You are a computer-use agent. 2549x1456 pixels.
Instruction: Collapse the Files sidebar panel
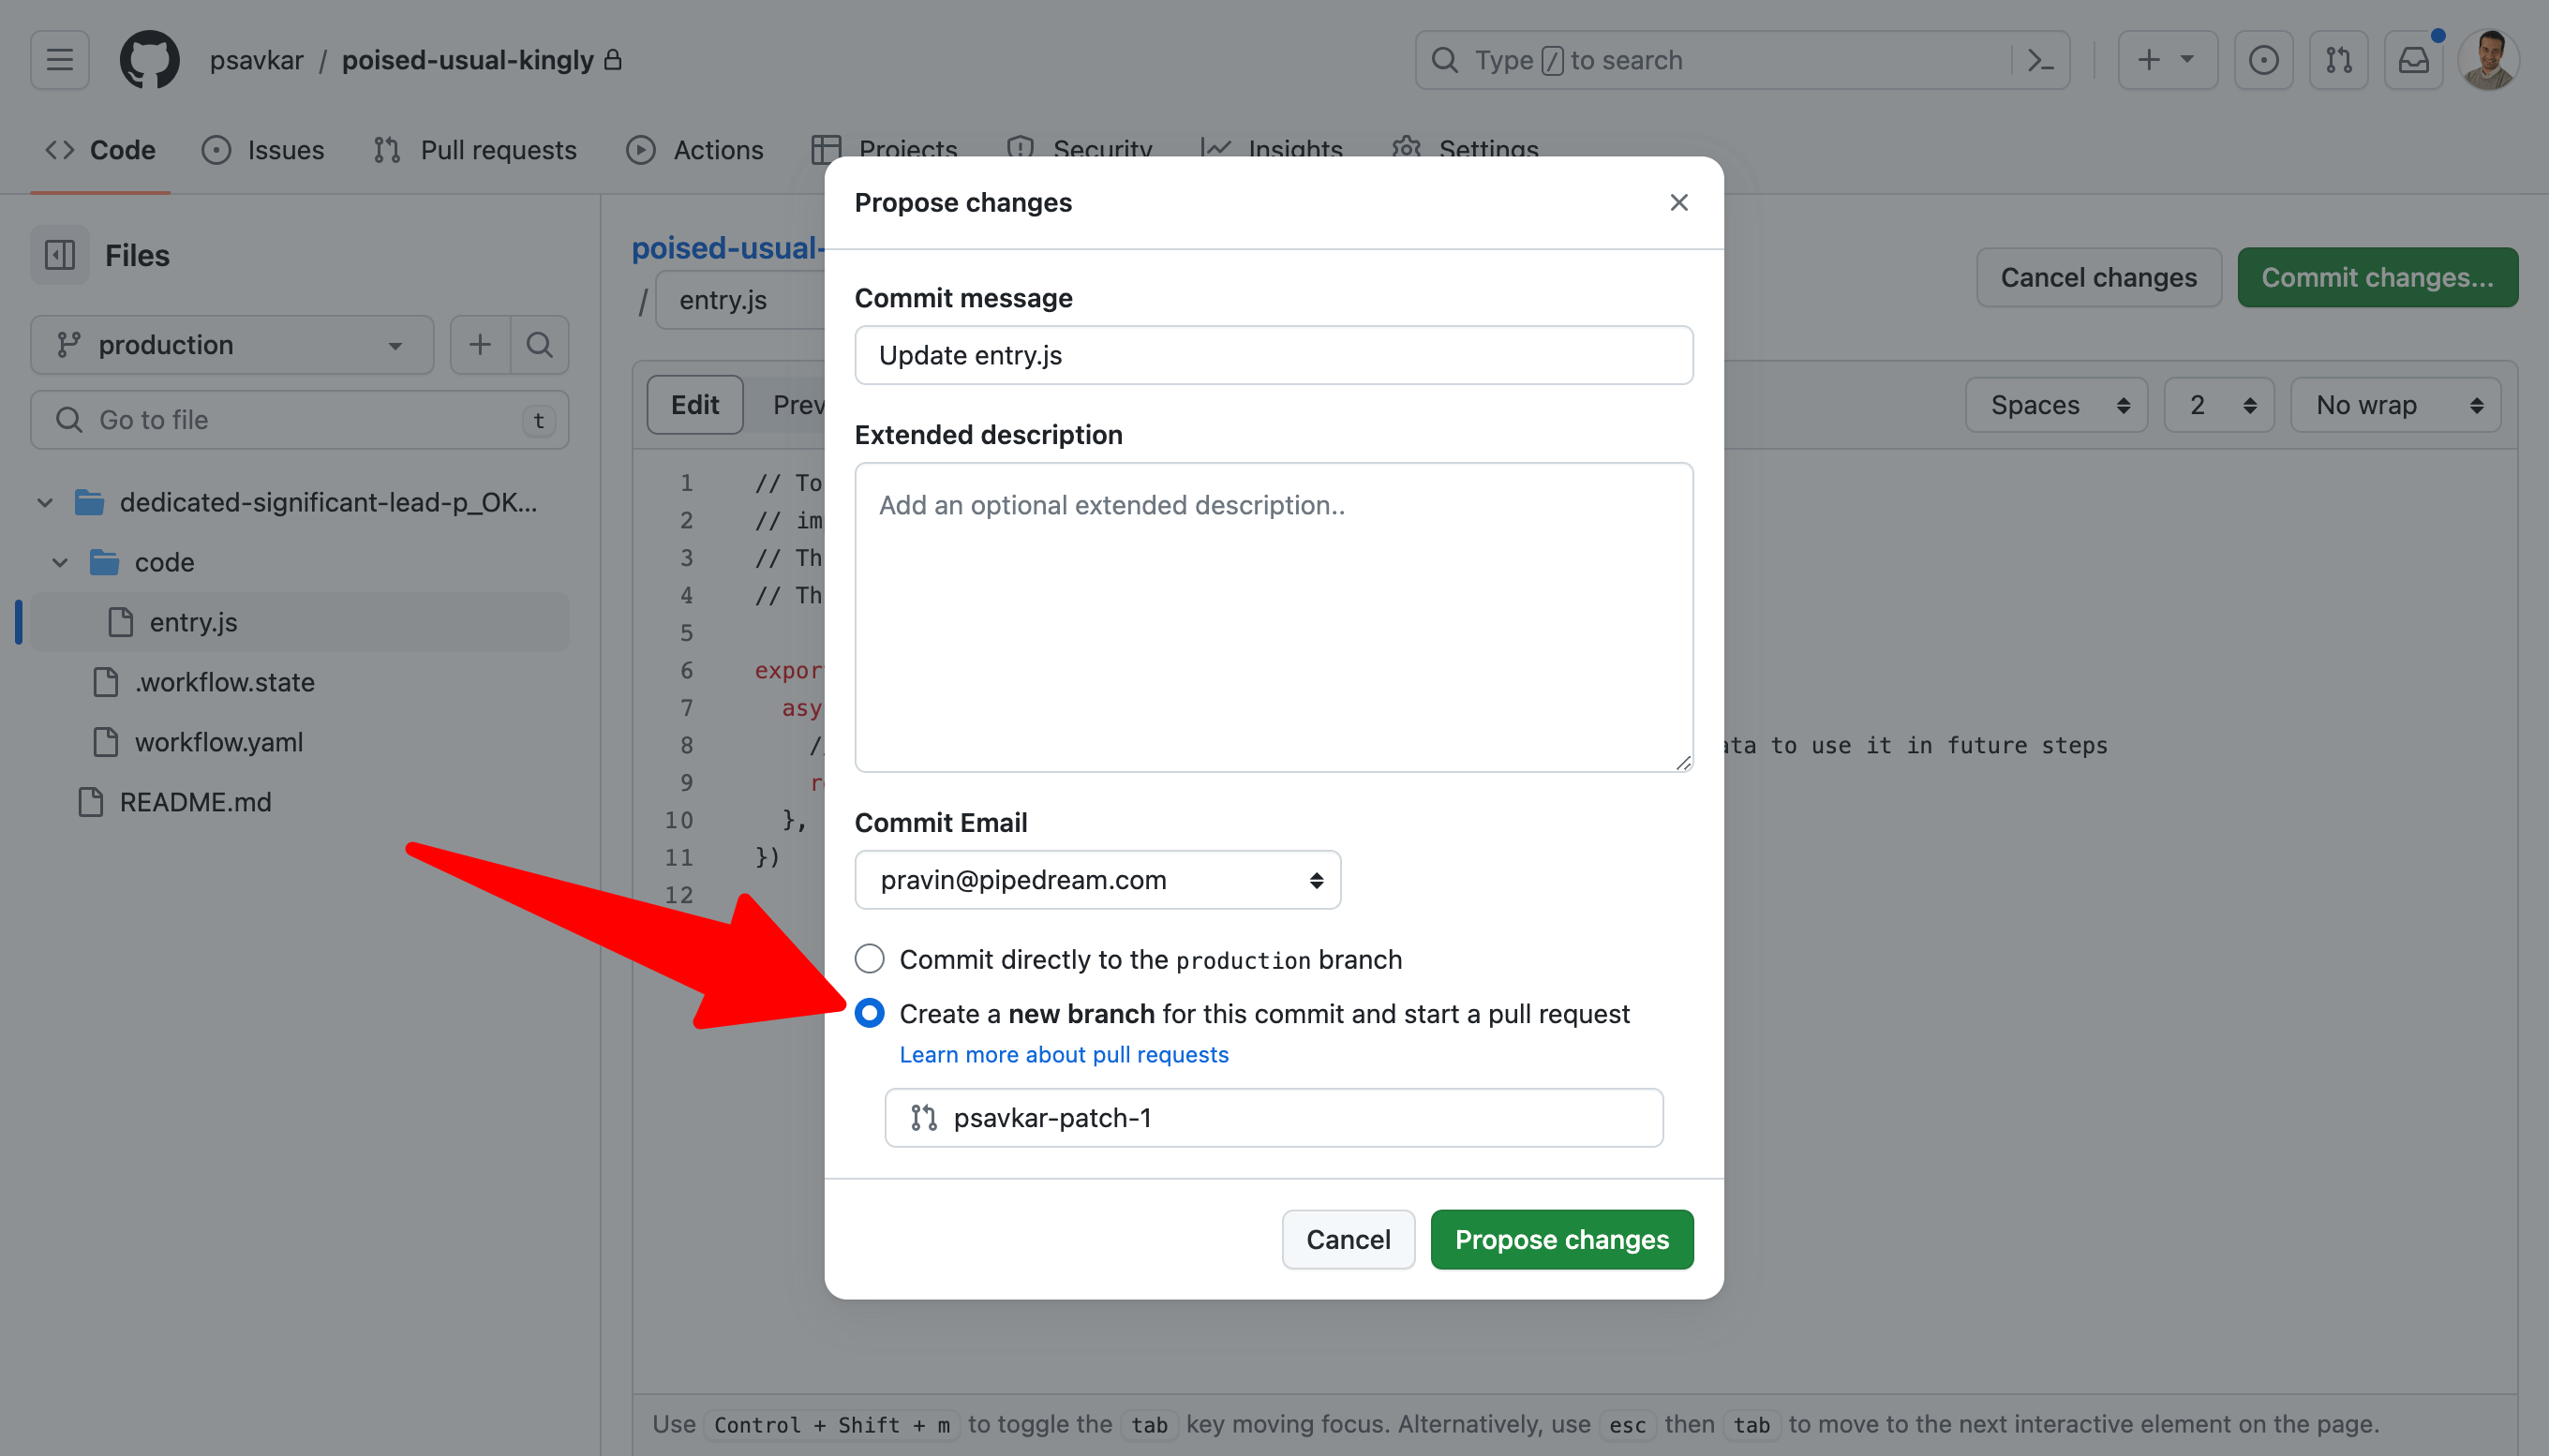click(59, 255)
